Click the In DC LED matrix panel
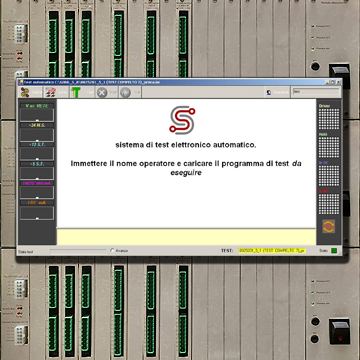Viewport: 360px width, 360px height. click(x=329, y=176)
